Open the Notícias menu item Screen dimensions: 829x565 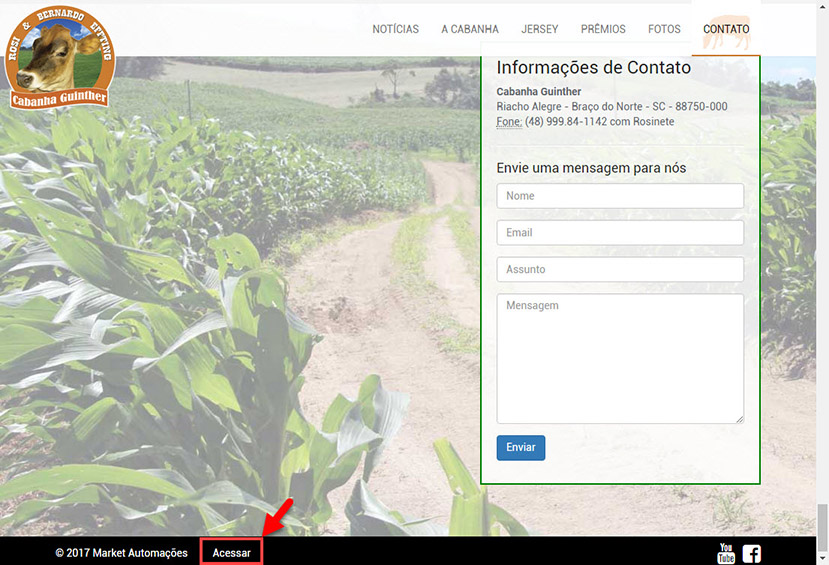[x=395, y=29]
